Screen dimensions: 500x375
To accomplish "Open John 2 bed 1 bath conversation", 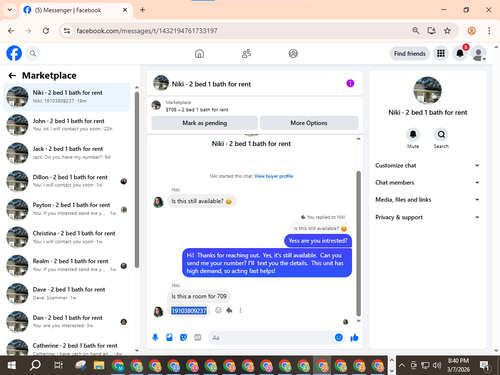I will [x=67, y=125].
